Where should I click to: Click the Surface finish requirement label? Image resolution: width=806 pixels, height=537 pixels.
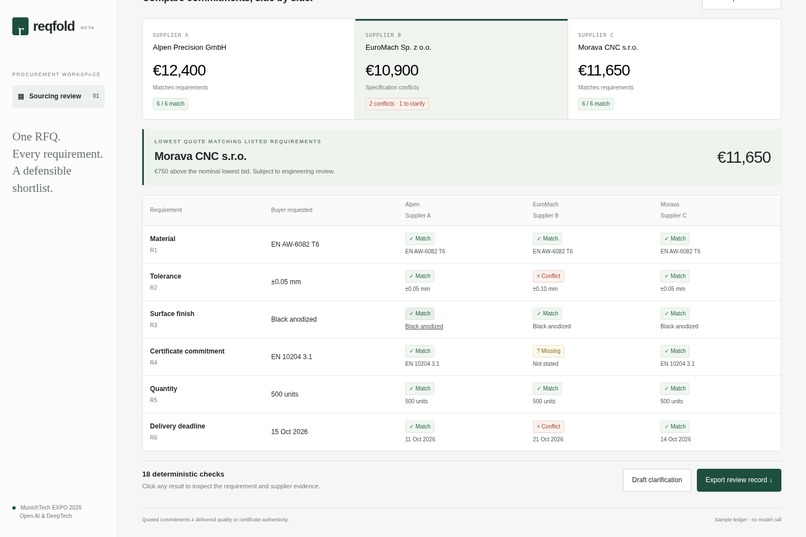click(x=172, y=313)
